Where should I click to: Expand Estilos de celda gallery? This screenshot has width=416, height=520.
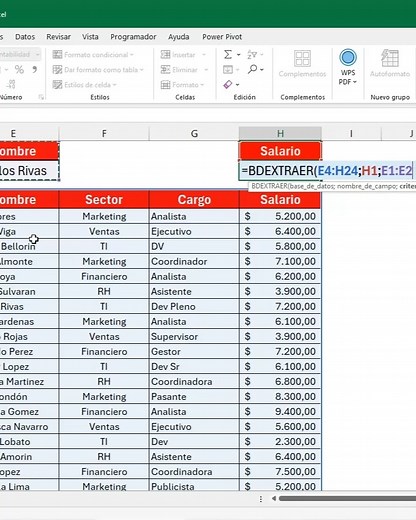coord(85,85)
